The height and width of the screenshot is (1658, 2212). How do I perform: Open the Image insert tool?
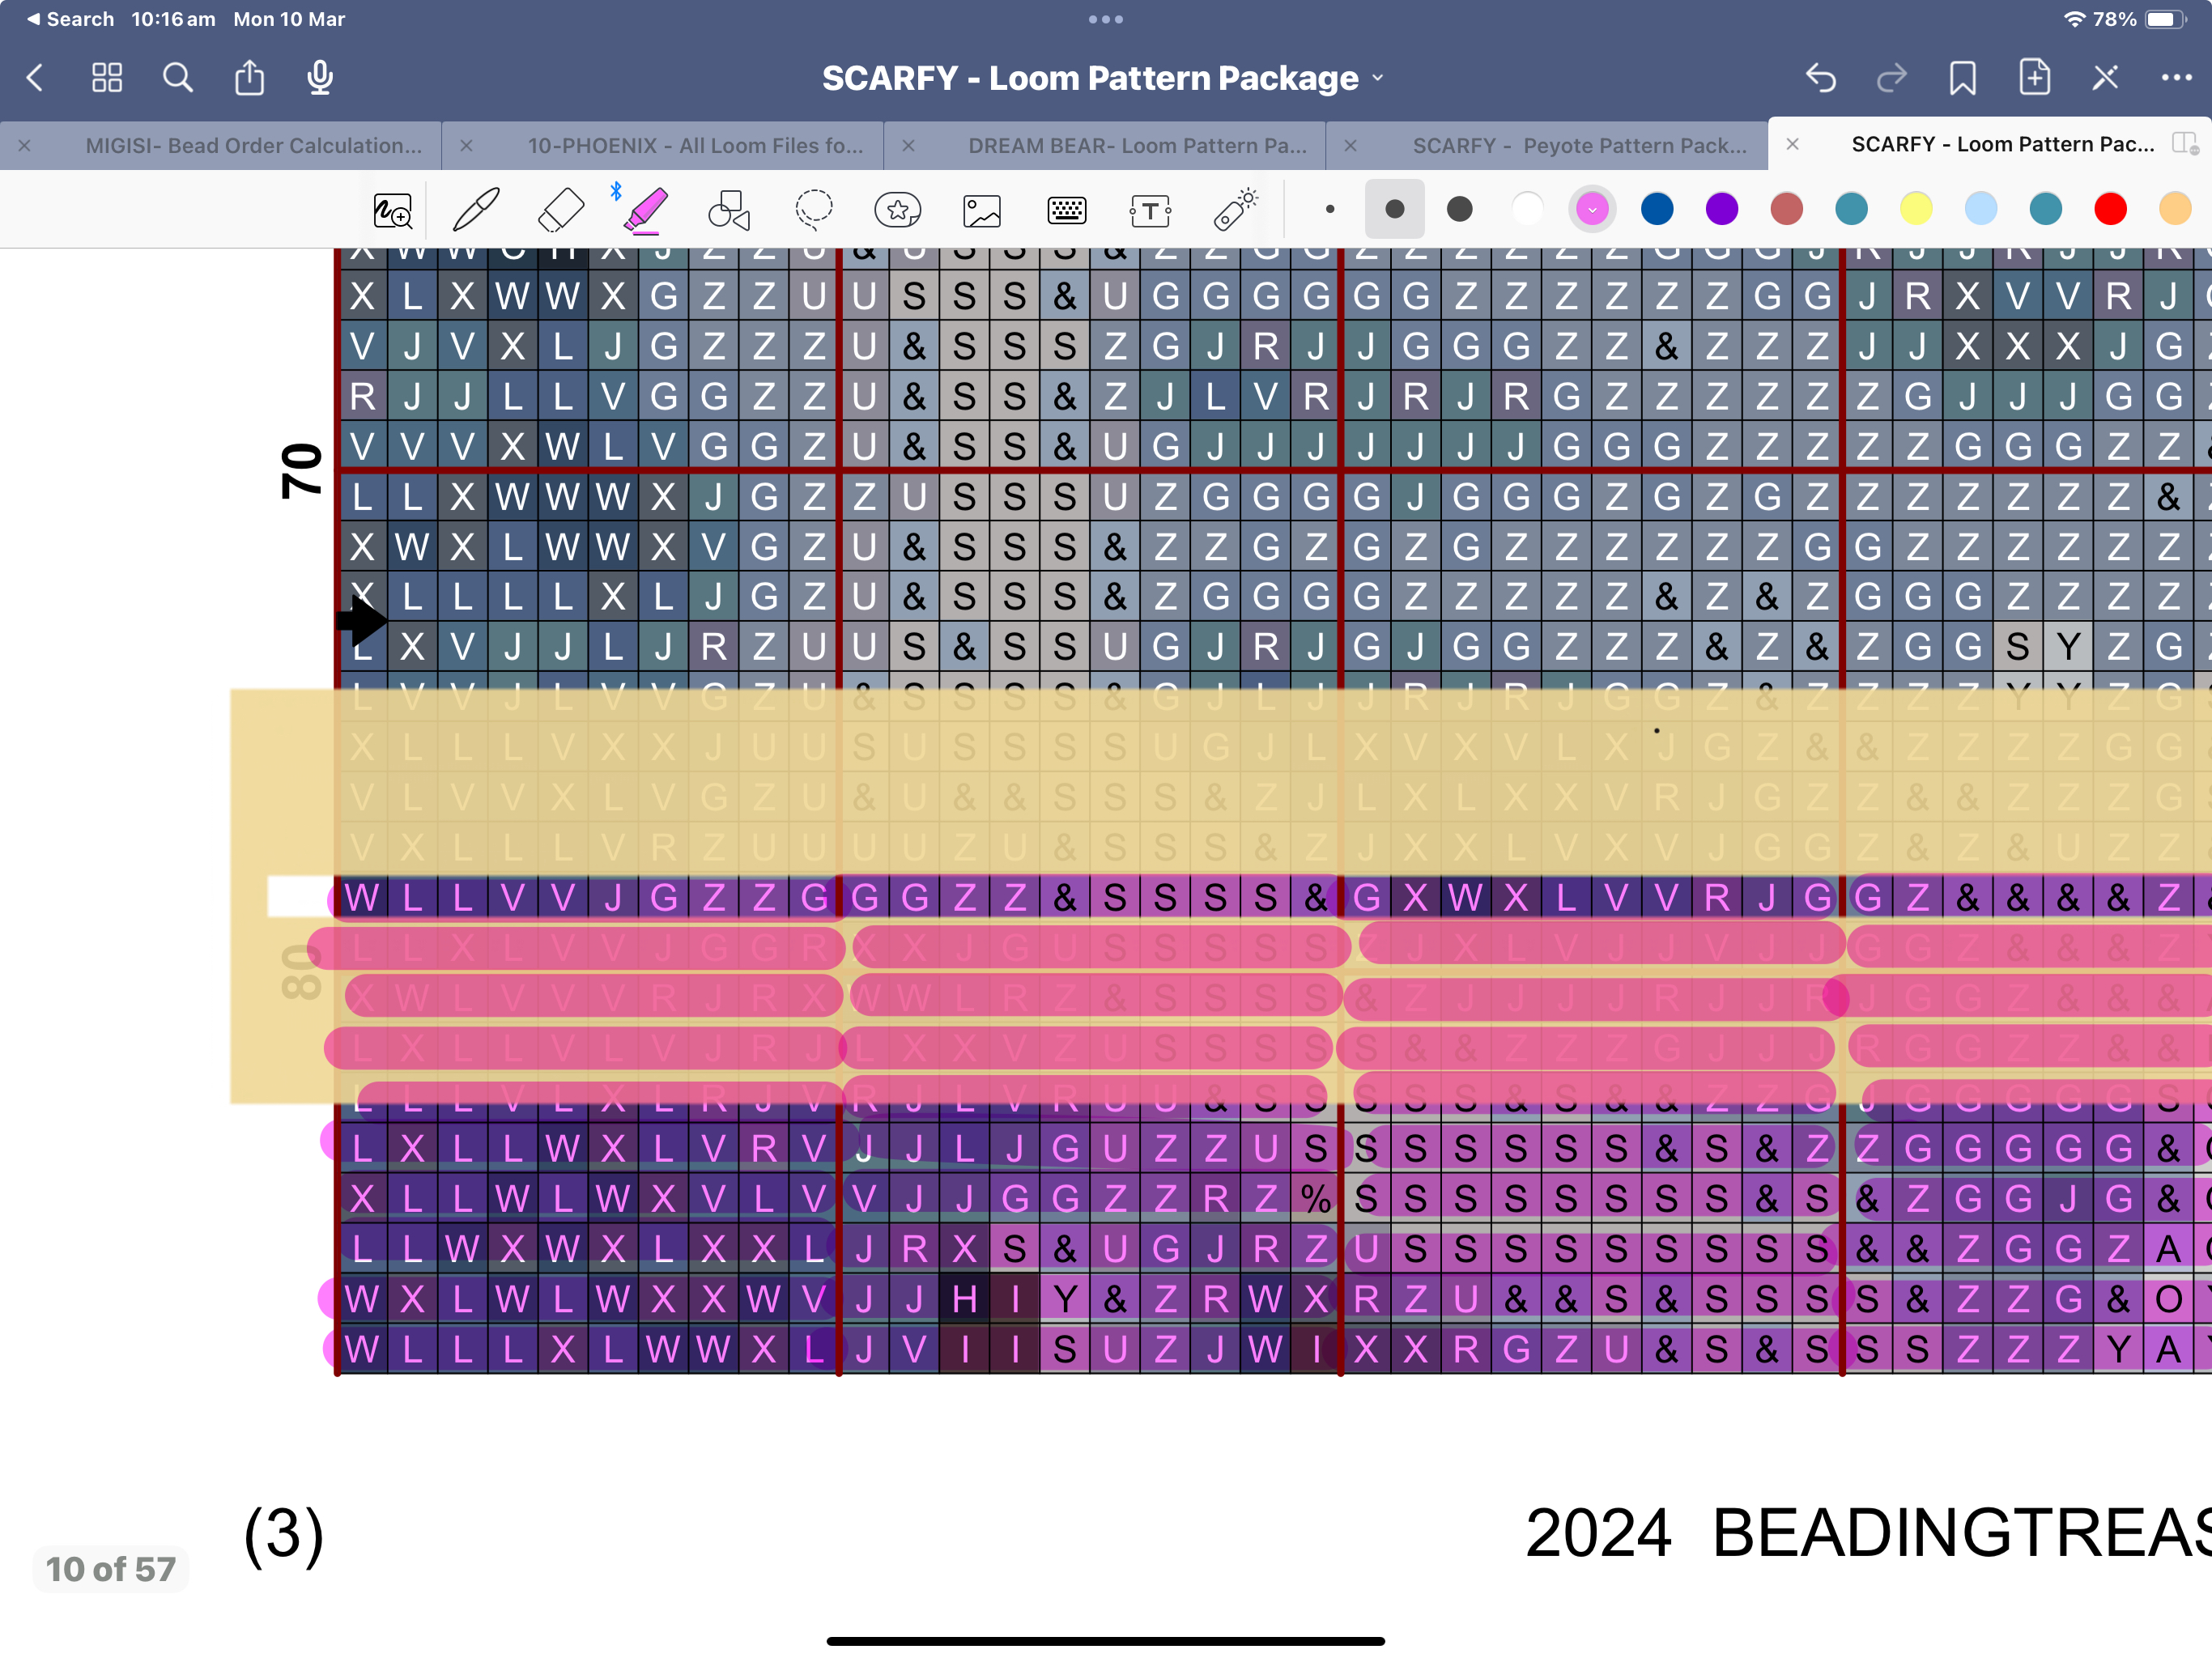pos(982,210)
